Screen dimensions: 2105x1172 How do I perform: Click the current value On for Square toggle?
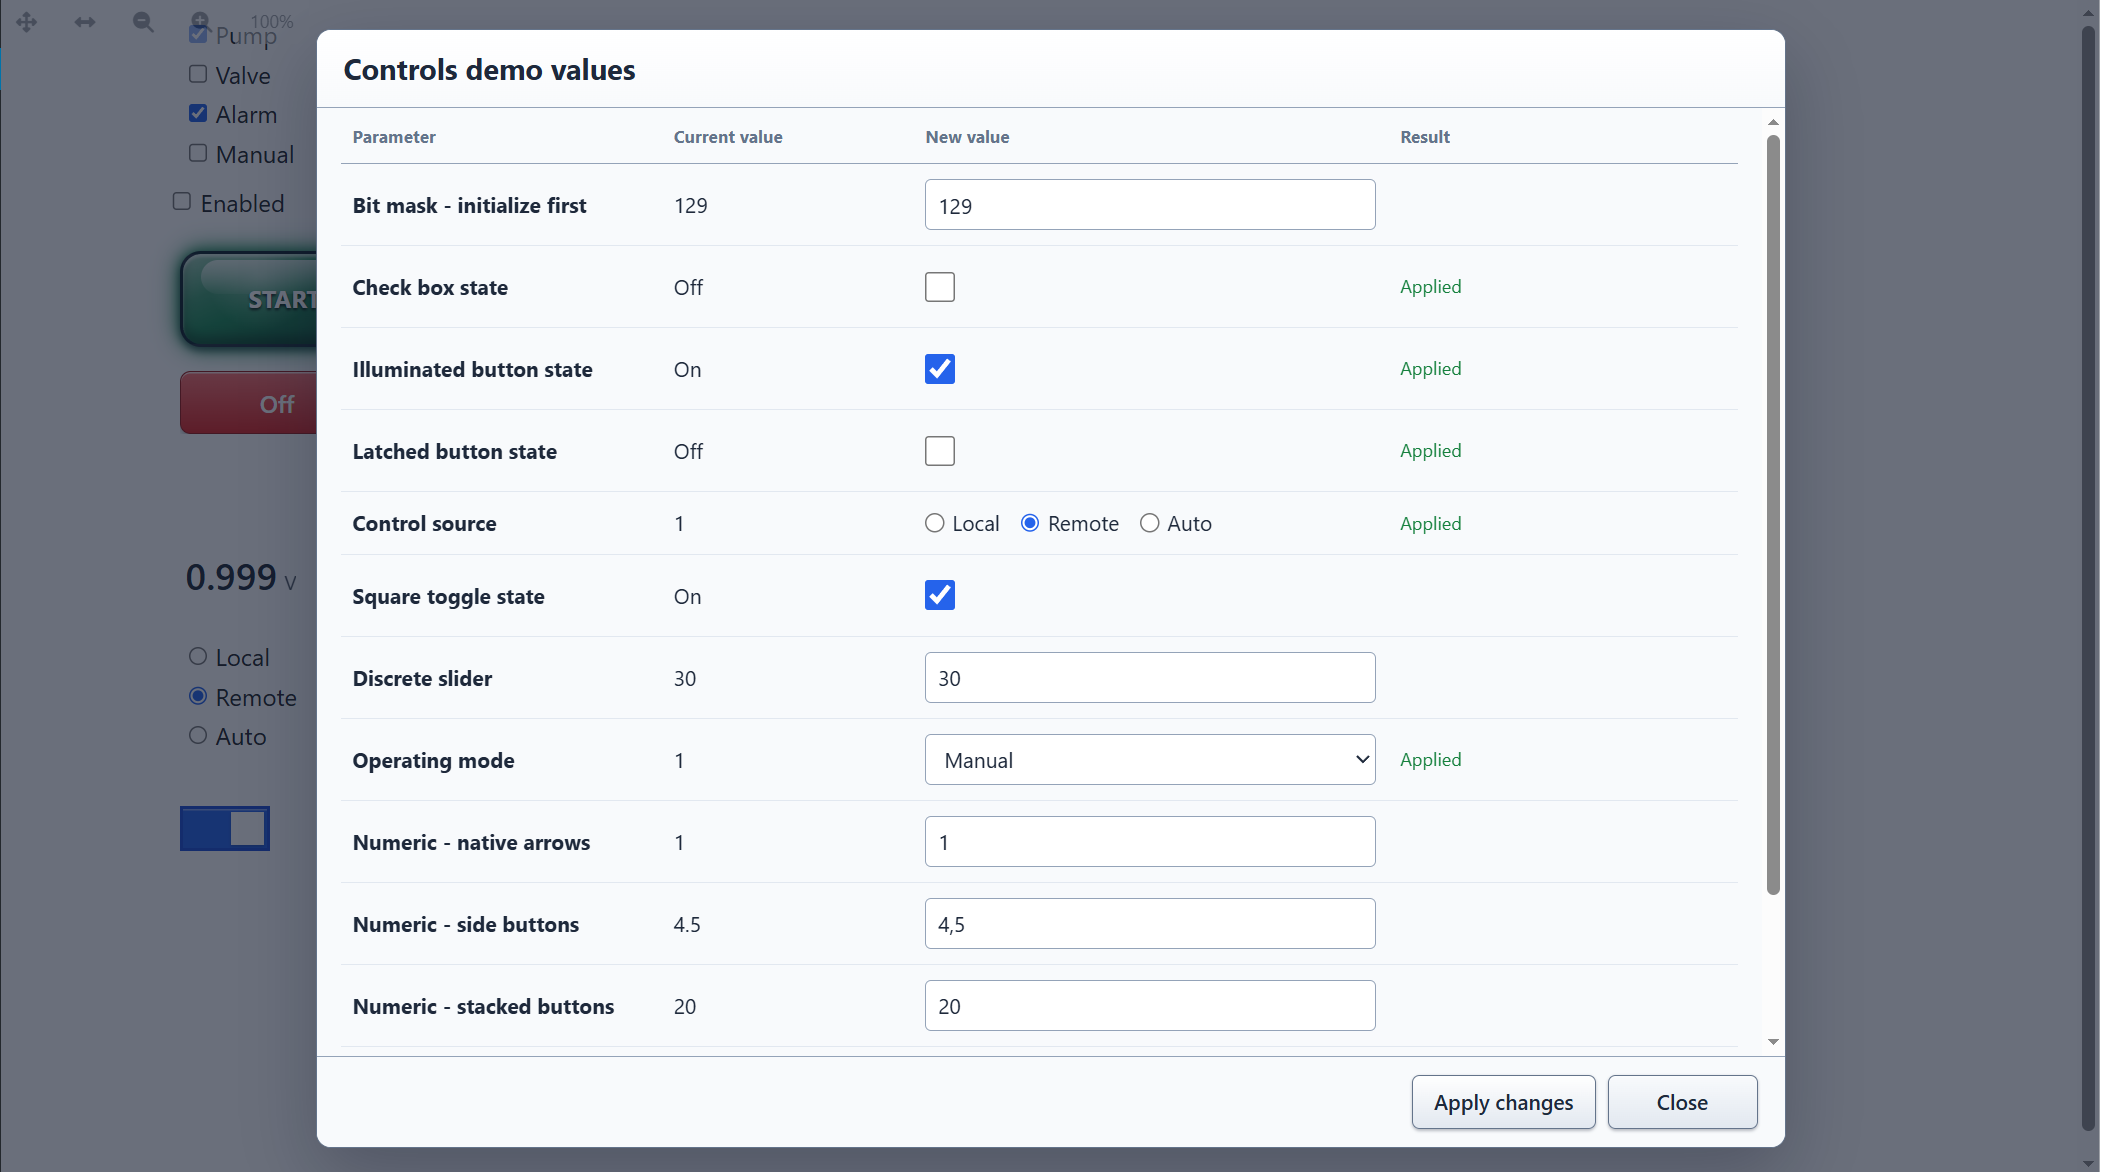(x=687, y=596)
